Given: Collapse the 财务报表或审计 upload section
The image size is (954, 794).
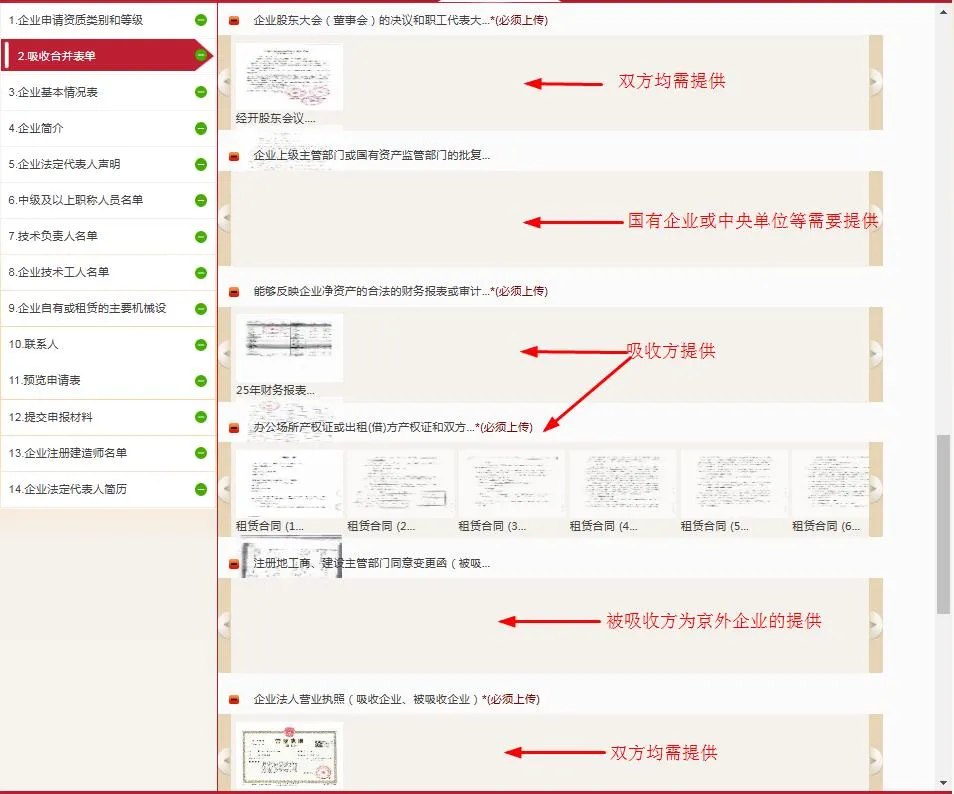Looking at the screenshot, I should (234, 292).
